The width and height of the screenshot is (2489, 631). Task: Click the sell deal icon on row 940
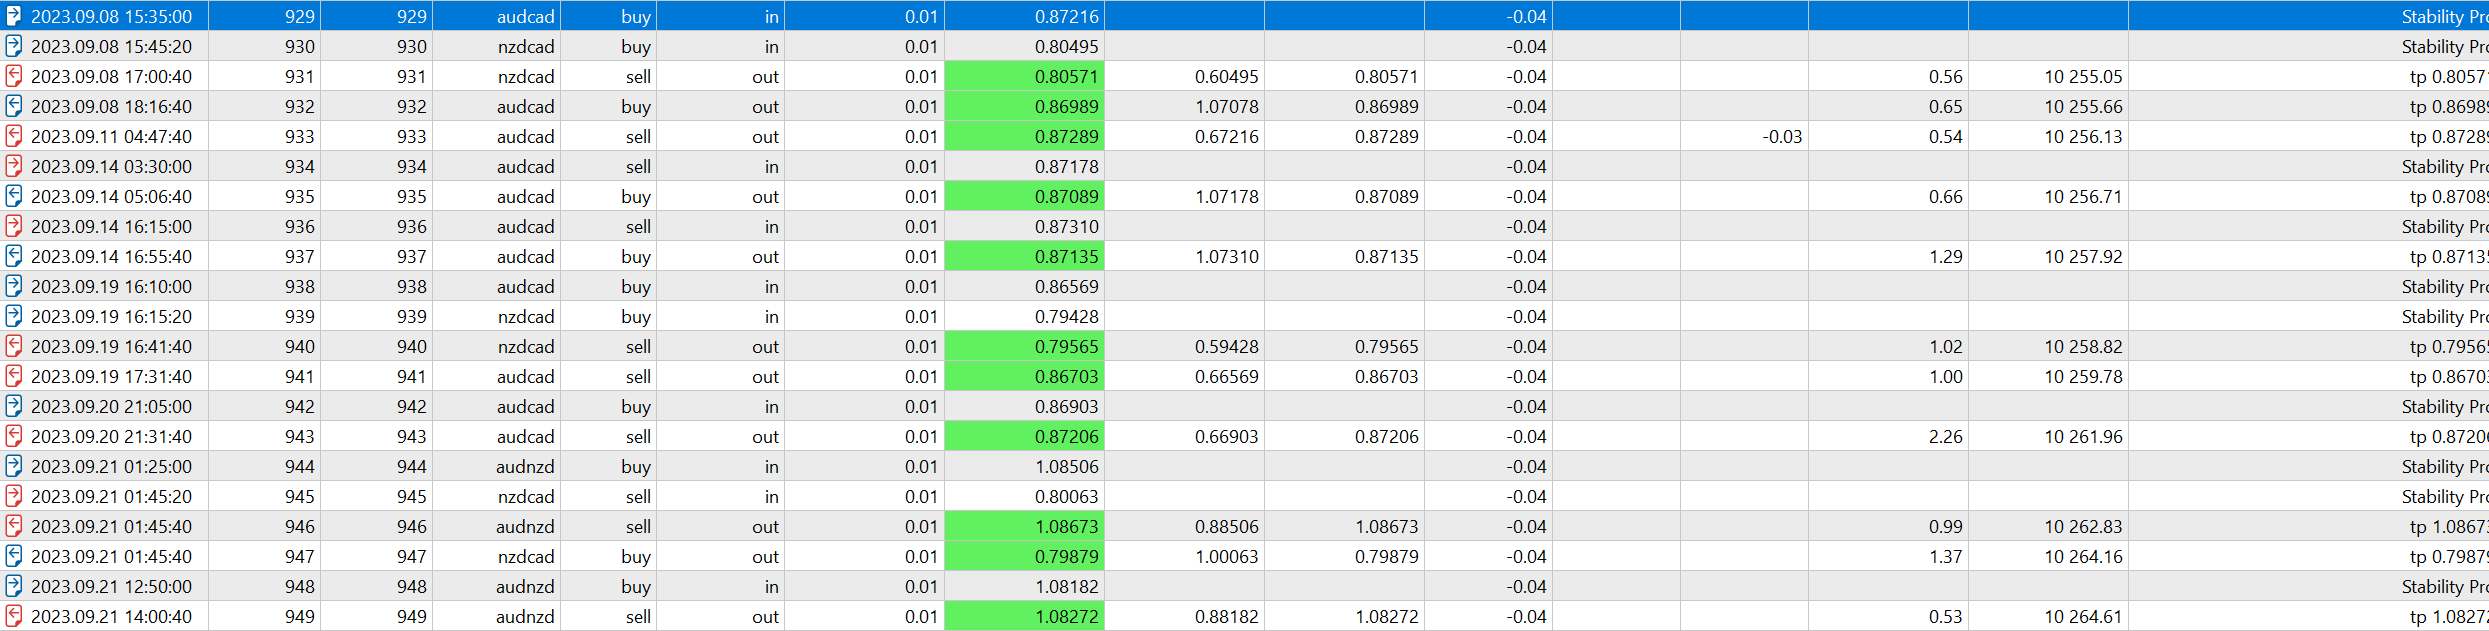pyautogui.click(x=14, y=346)
